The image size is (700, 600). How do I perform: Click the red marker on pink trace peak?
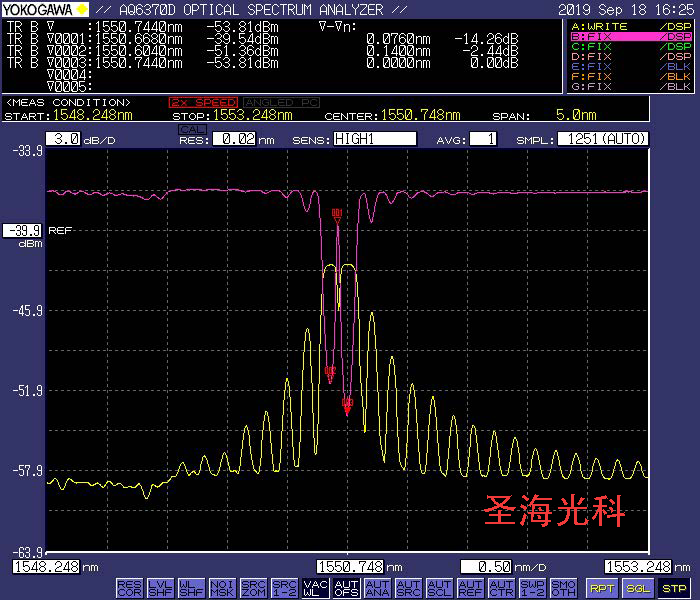pos(337,213)
